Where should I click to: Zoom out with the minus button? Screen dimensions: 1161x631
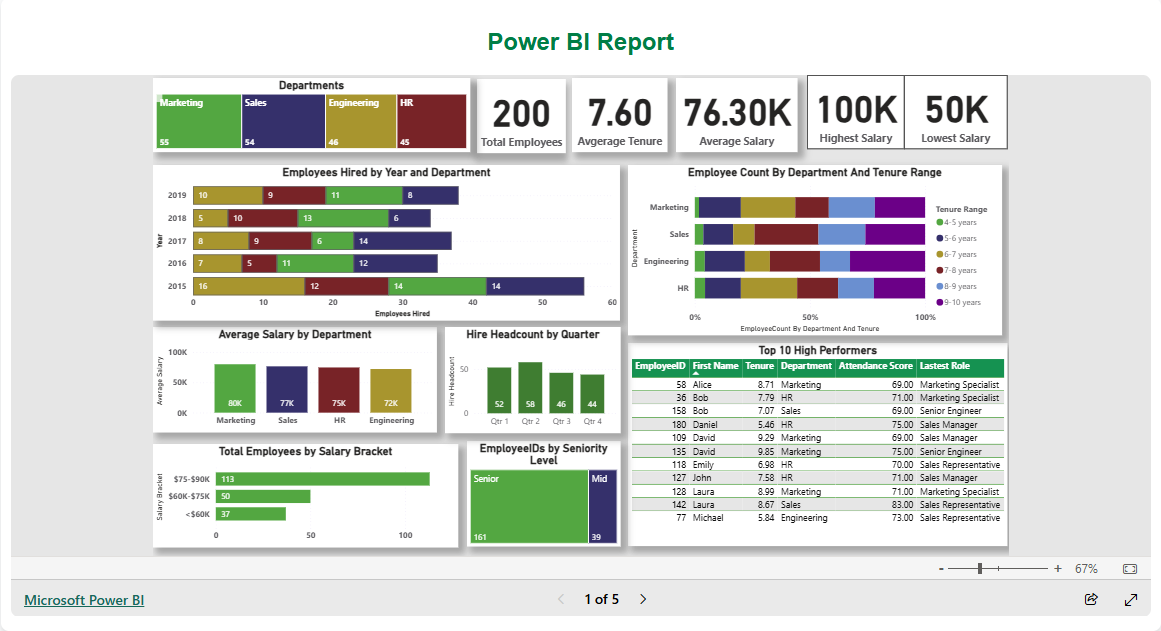pos(941,569)
